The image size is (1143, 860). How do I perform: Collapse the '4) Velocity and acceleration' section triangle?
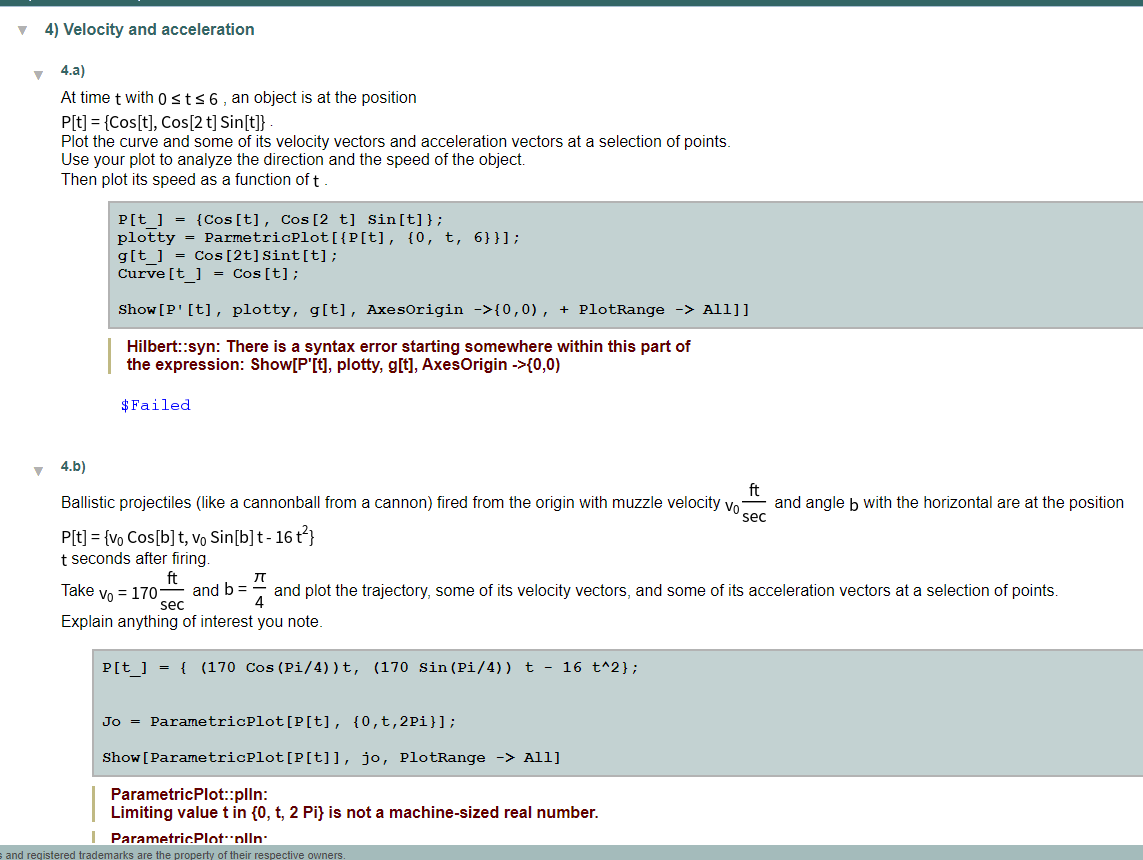click(22, 30)
